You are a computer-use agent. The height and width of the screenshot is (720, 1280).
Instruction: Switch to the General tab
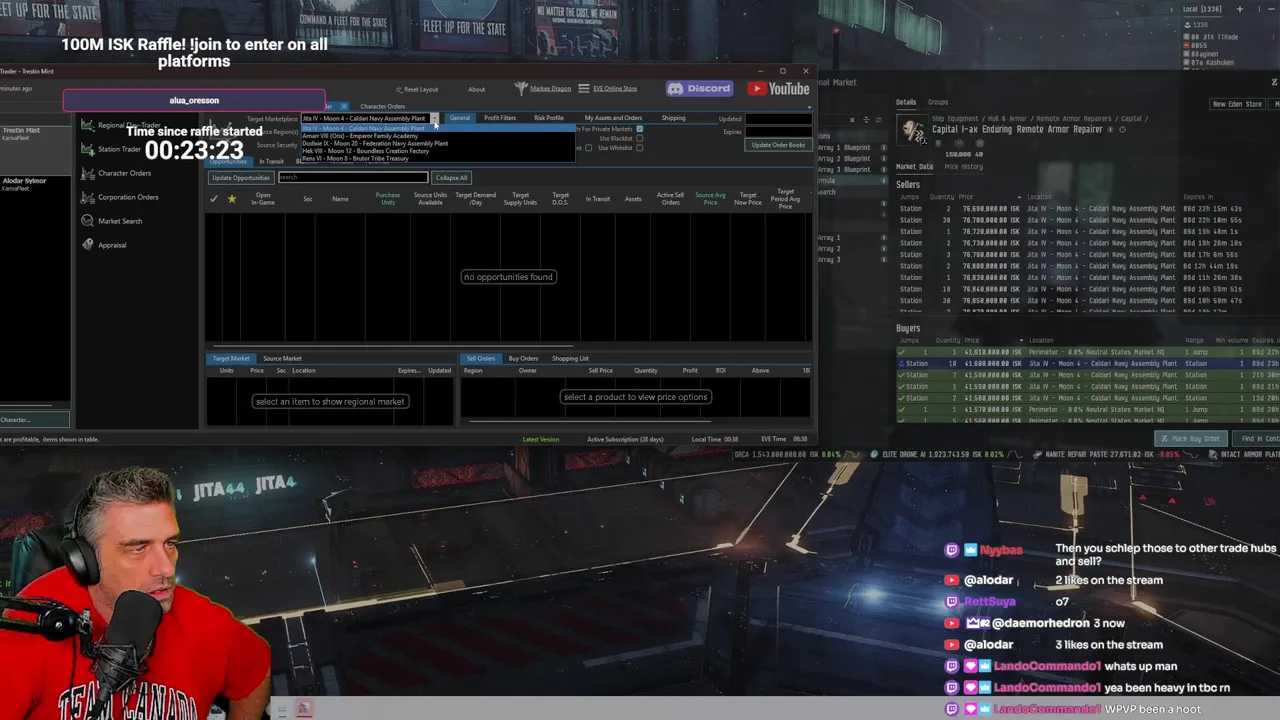459,118
